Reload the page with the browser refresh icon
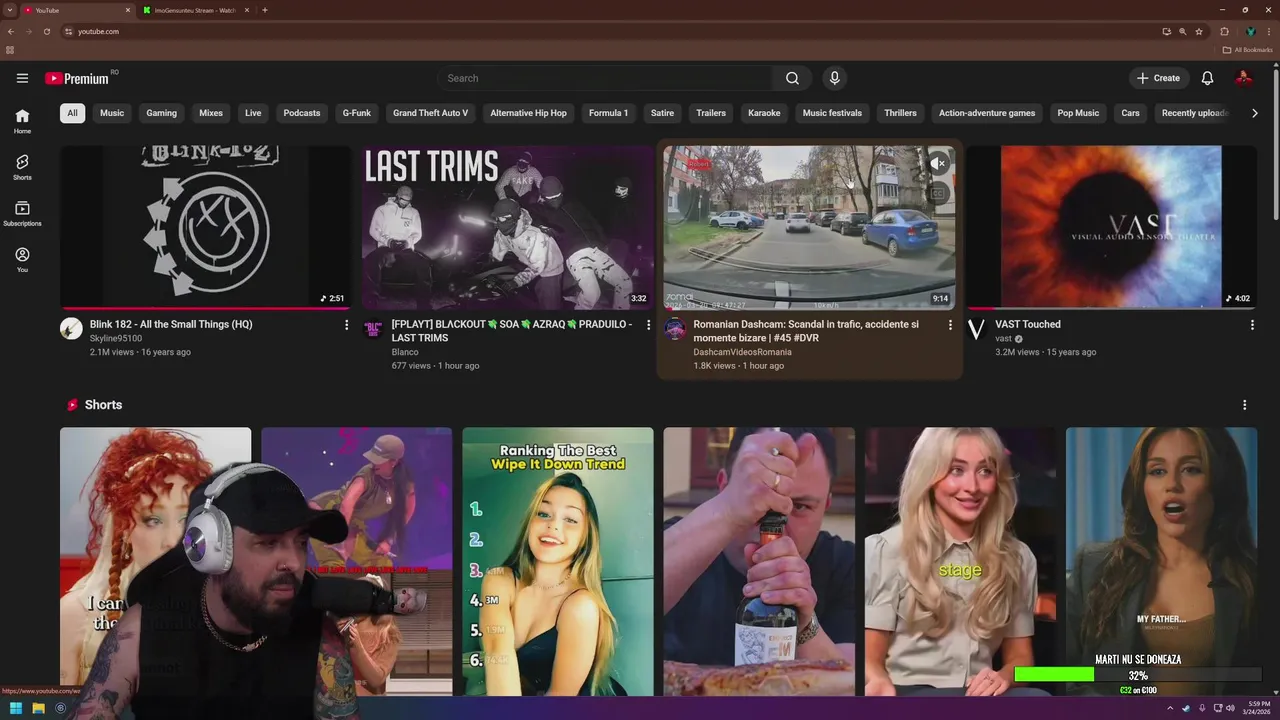This screenshot has width=1280, height=720. (46, 31)
